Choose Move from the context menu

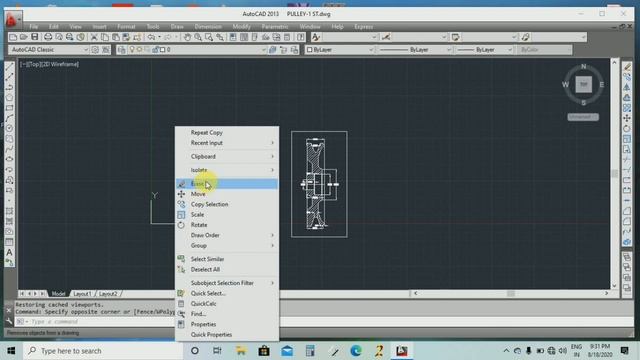[x=227, y=194]
